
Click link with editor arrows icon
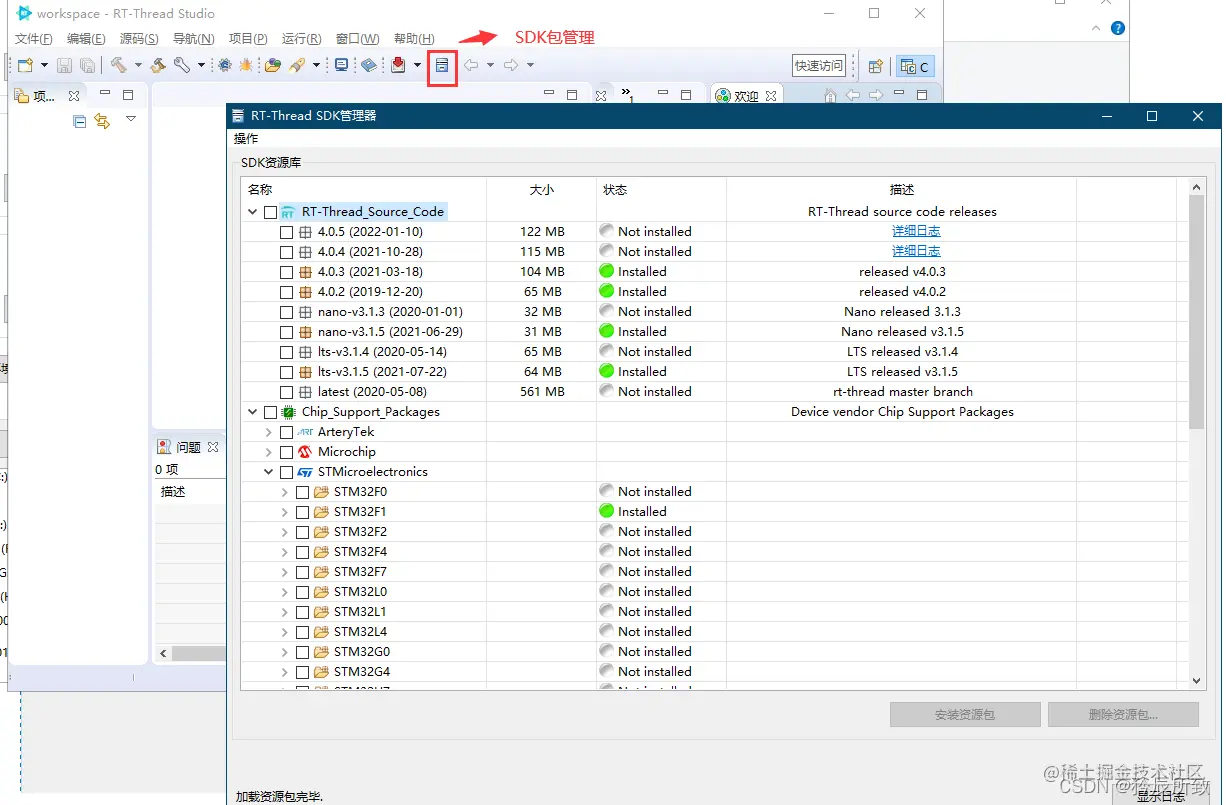102,121
